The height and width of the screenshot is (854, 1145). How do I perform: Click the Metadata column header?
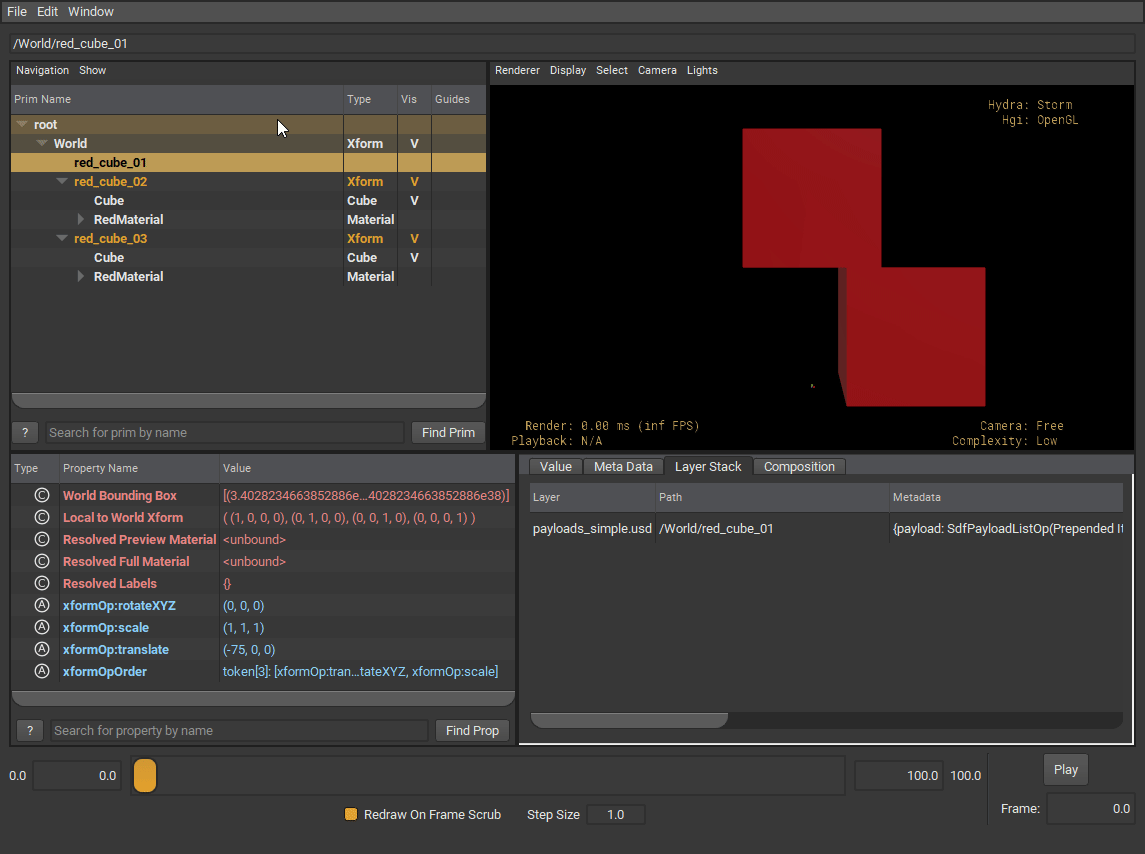(1006, 497)
